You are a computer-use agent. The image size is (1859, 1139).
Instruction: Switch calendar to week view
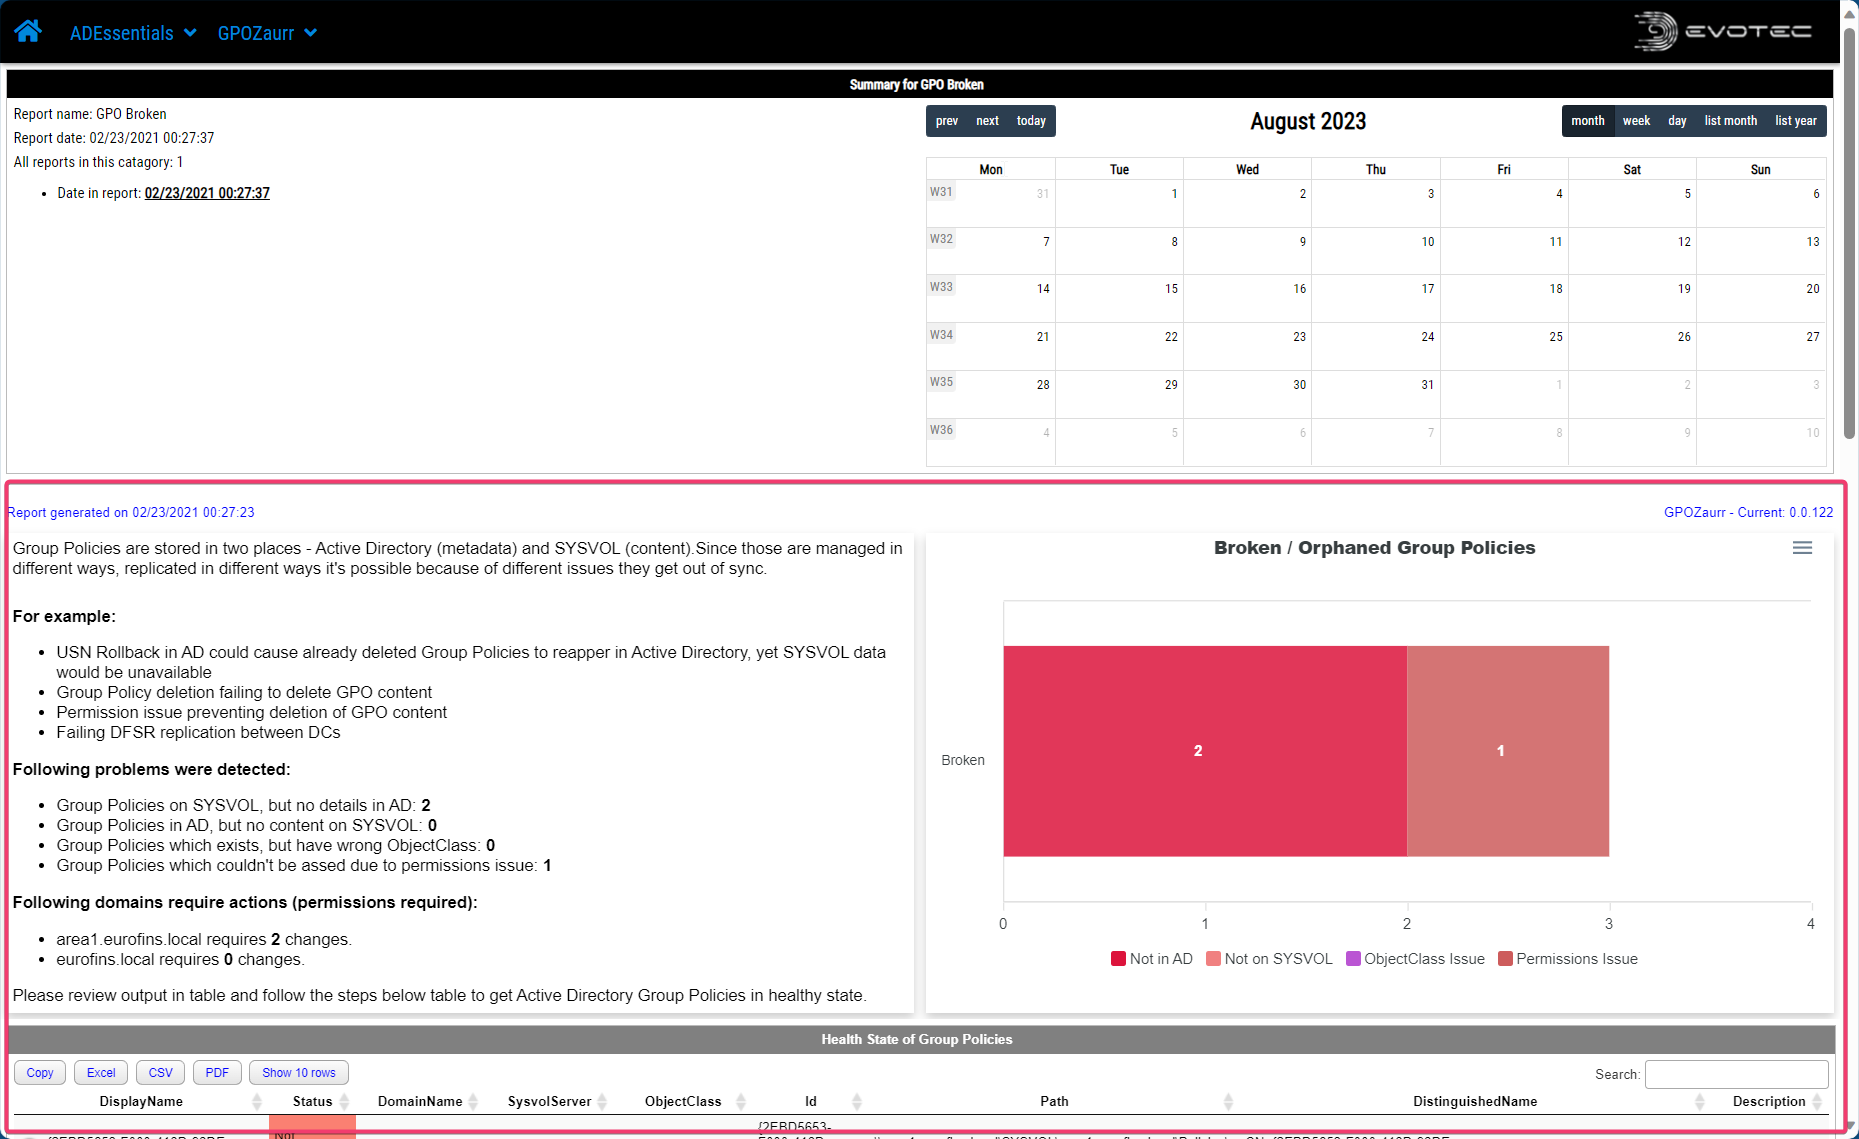coord(1636,120)
